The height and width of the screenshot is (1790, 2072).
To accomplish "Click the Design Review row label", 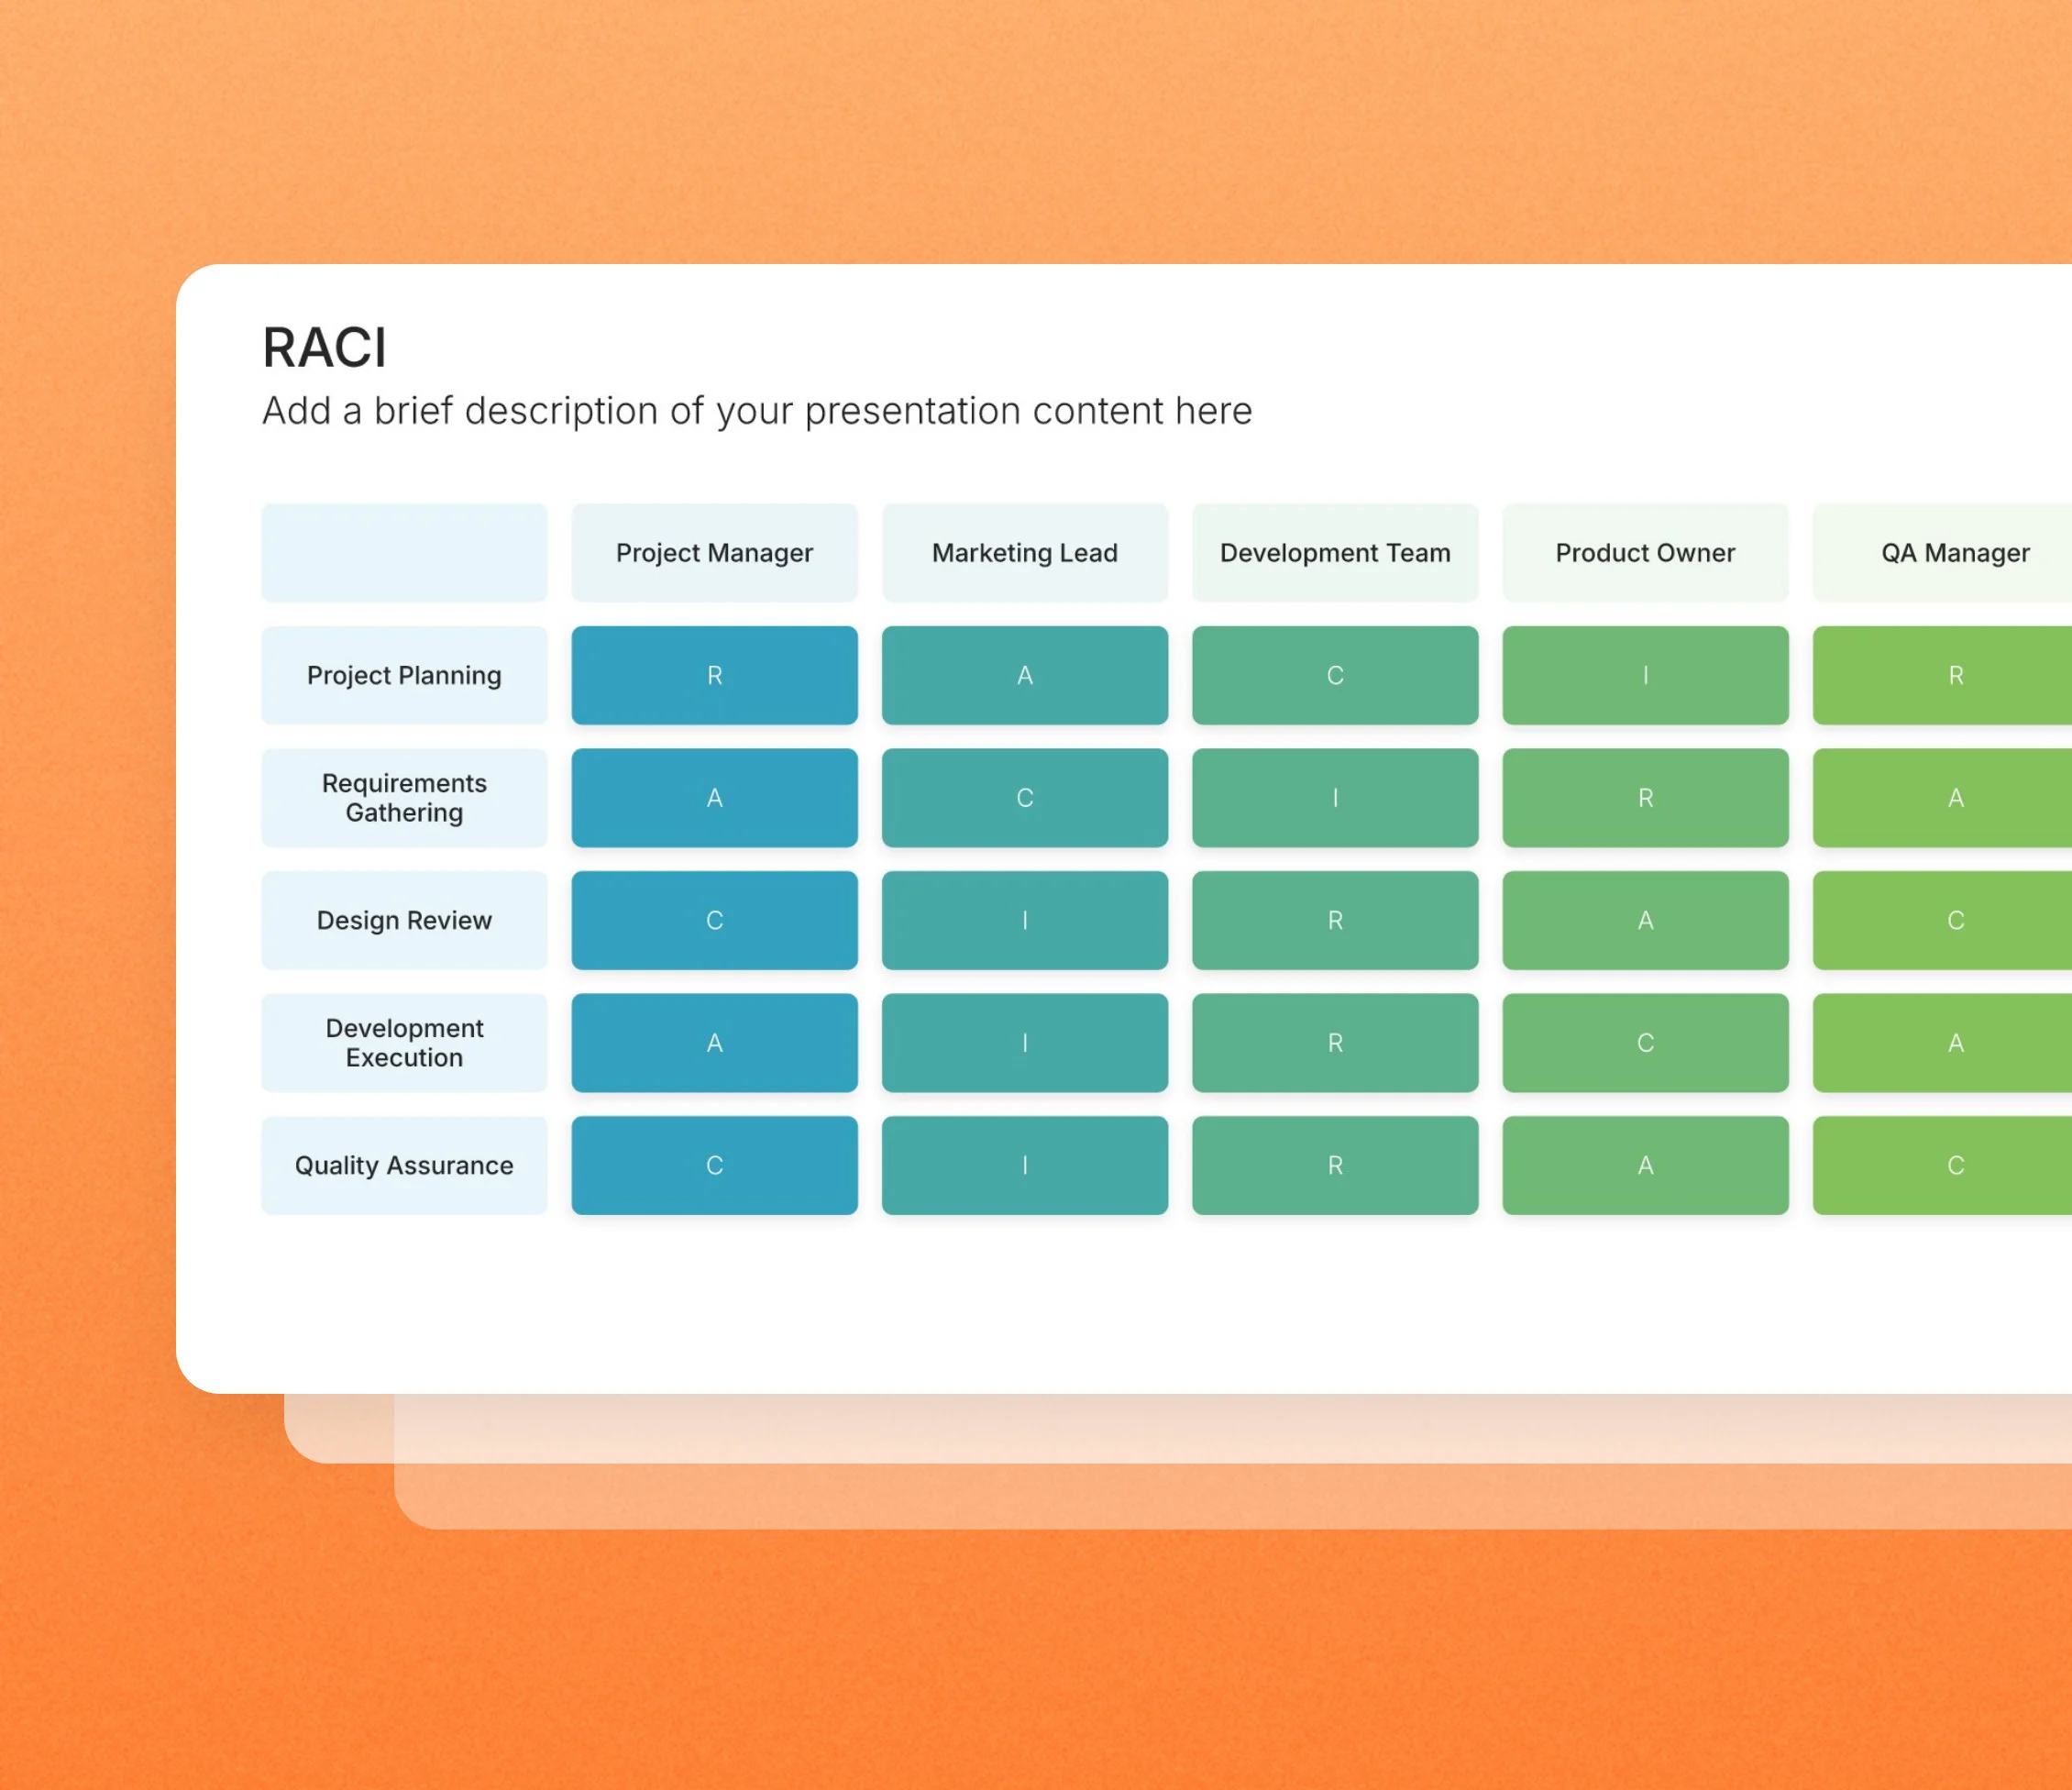I will click(404, 920).
